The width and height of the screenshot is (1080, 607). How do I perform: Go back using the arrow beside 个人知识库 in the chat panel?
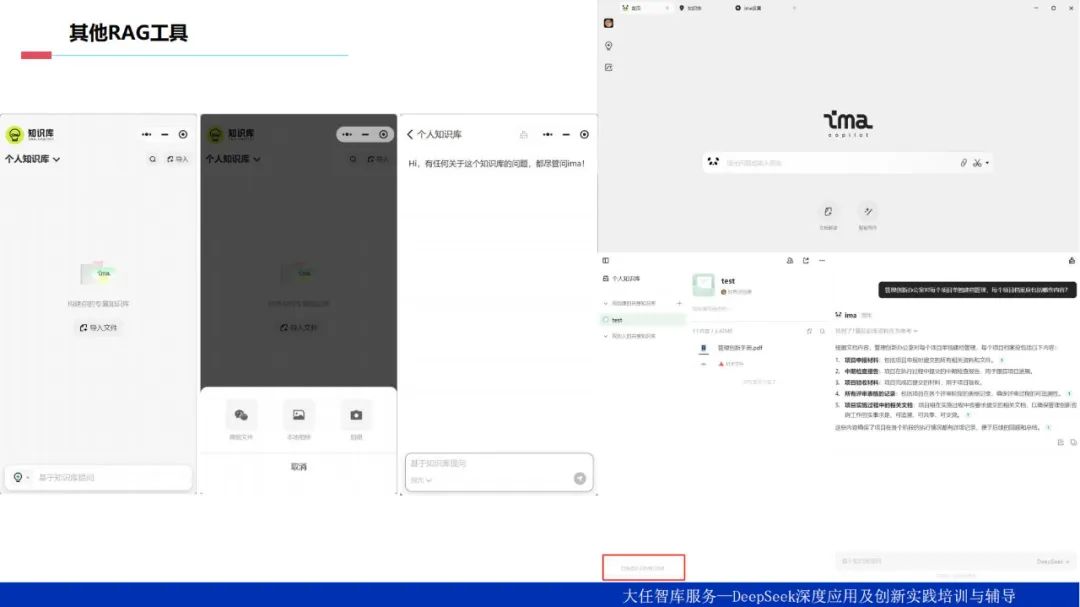410,134
